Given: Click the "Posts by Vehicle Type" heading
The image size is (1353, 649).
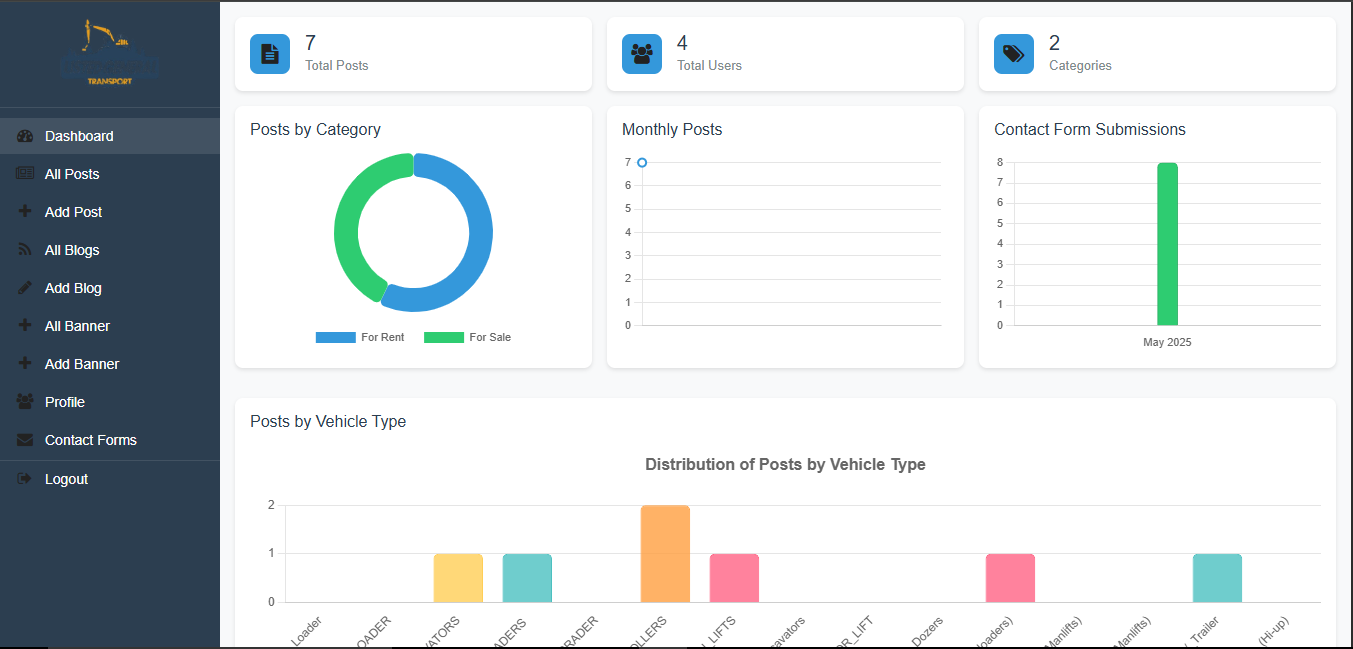Looking at the screenshot, I should (328, 422).
